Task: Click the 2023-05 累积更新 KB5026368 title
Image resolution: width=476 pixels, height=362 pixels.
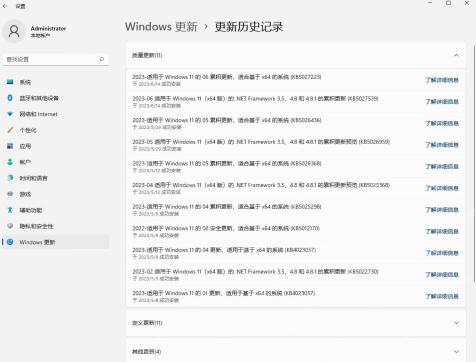Action: tap(227, 163)
